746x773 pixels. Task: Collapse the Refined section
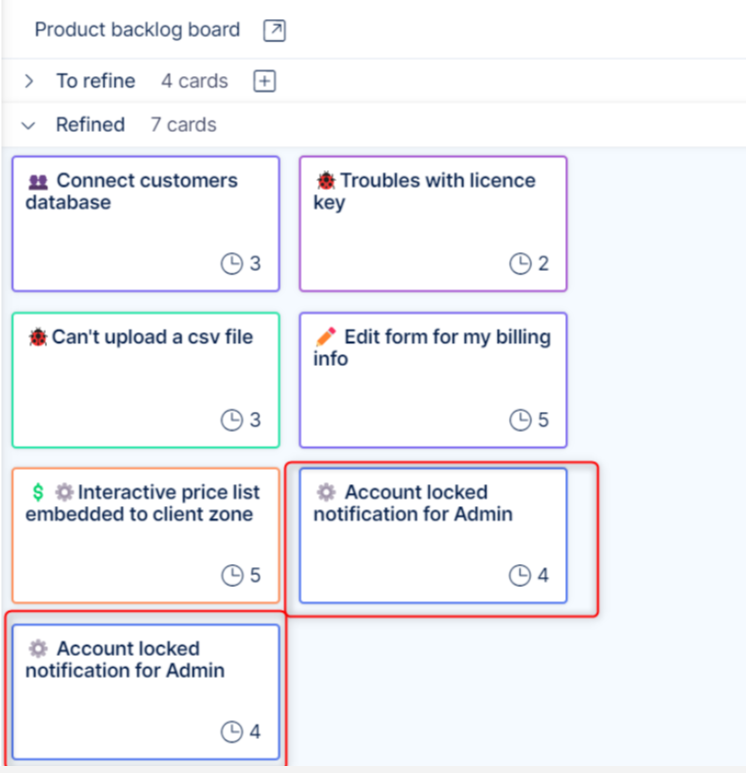tap(29, 125)
